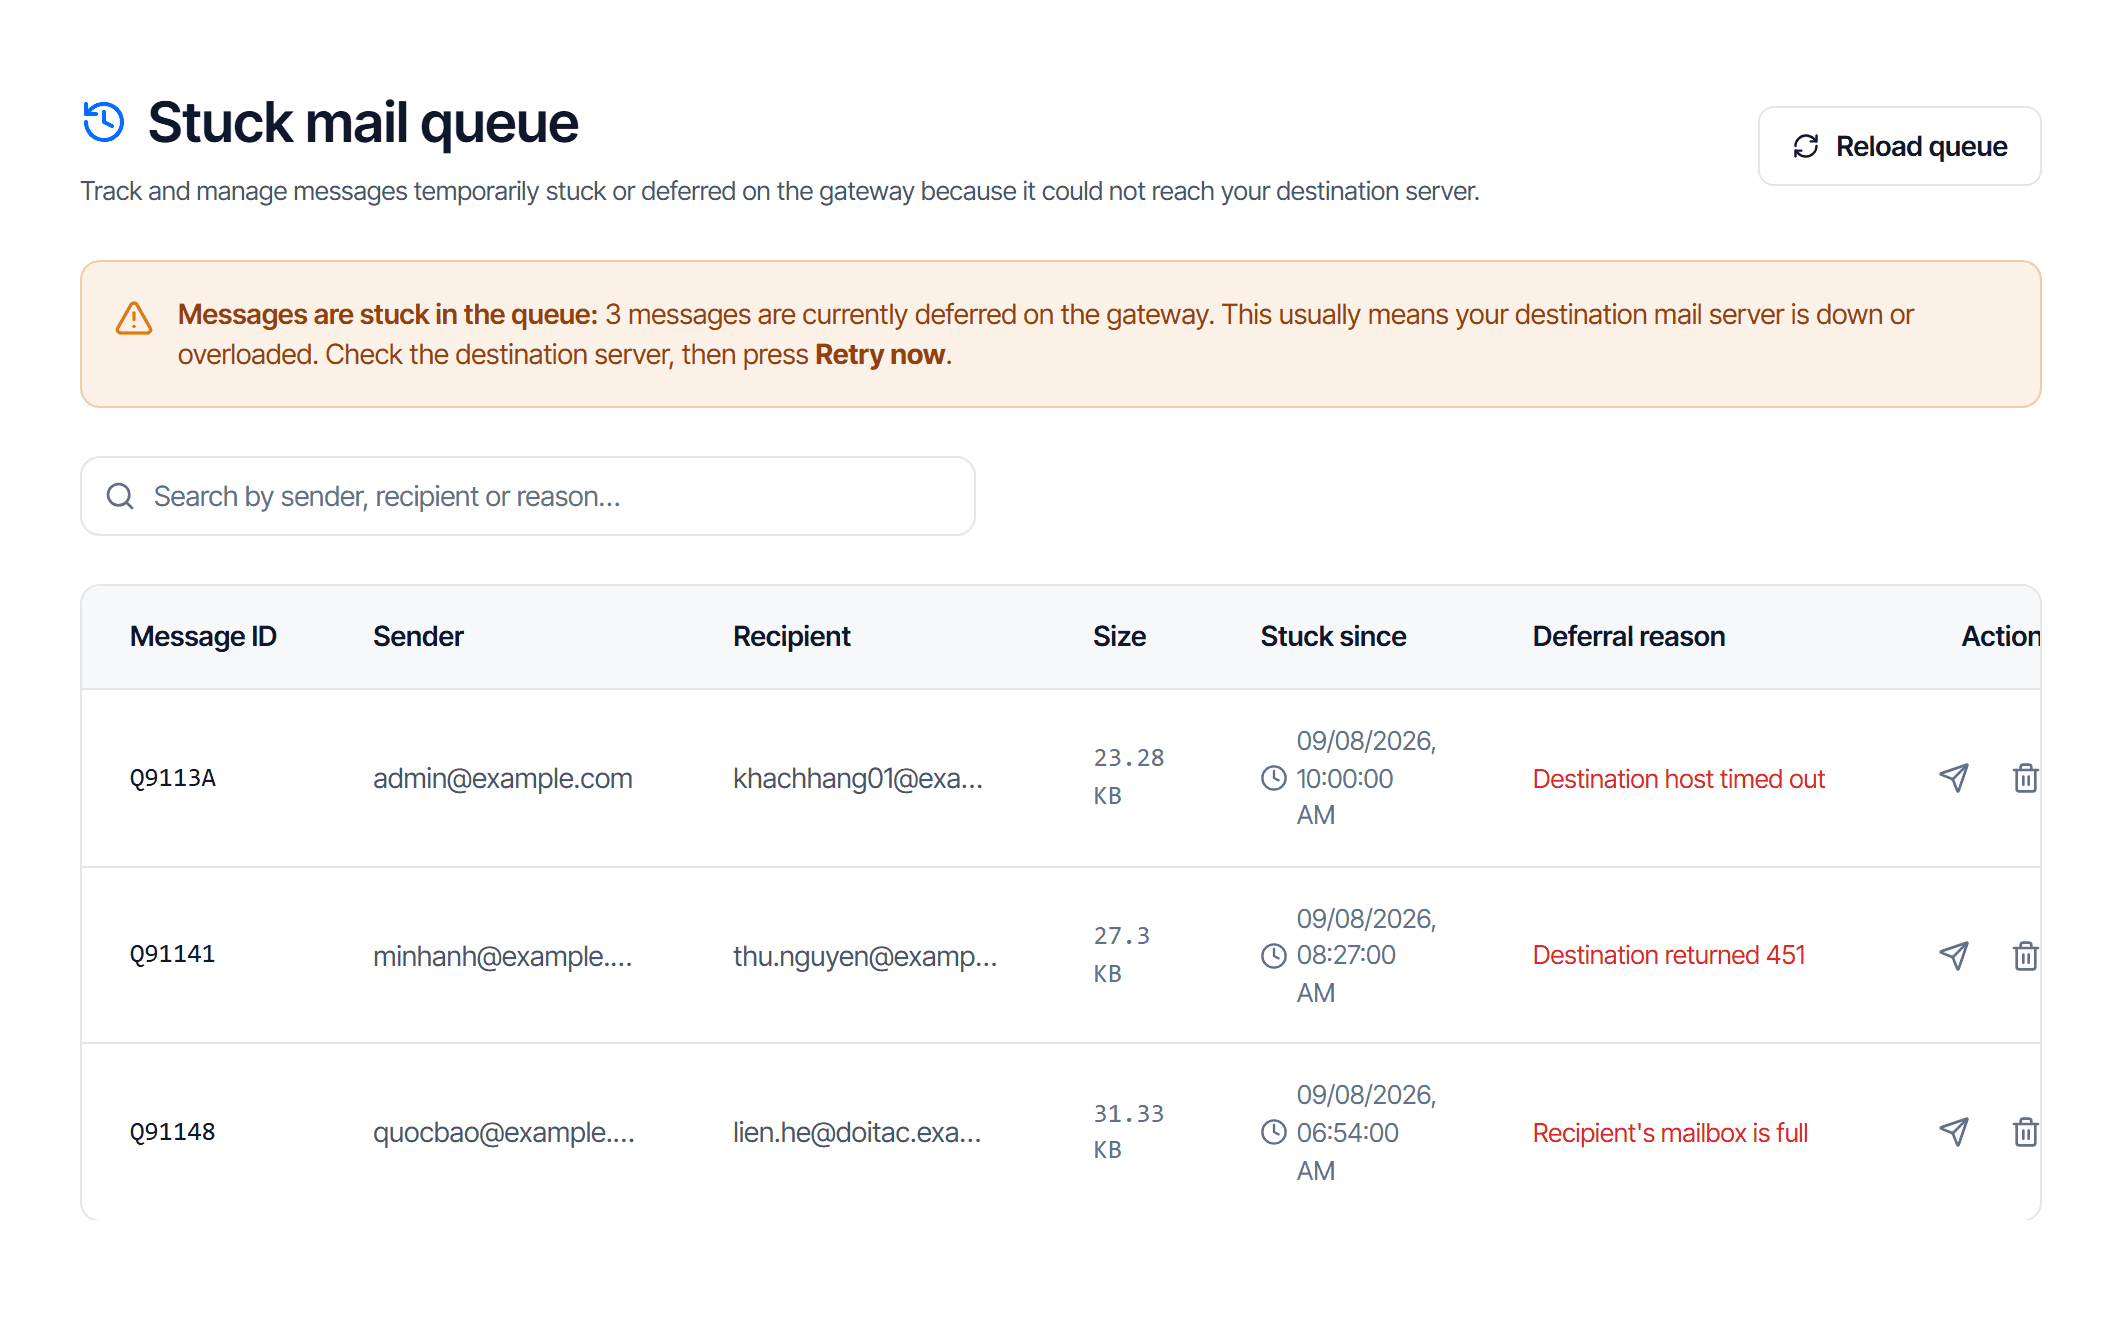Click the Recipient column header
This screenshot has width=2122, height=1326.
coord(791,636)
